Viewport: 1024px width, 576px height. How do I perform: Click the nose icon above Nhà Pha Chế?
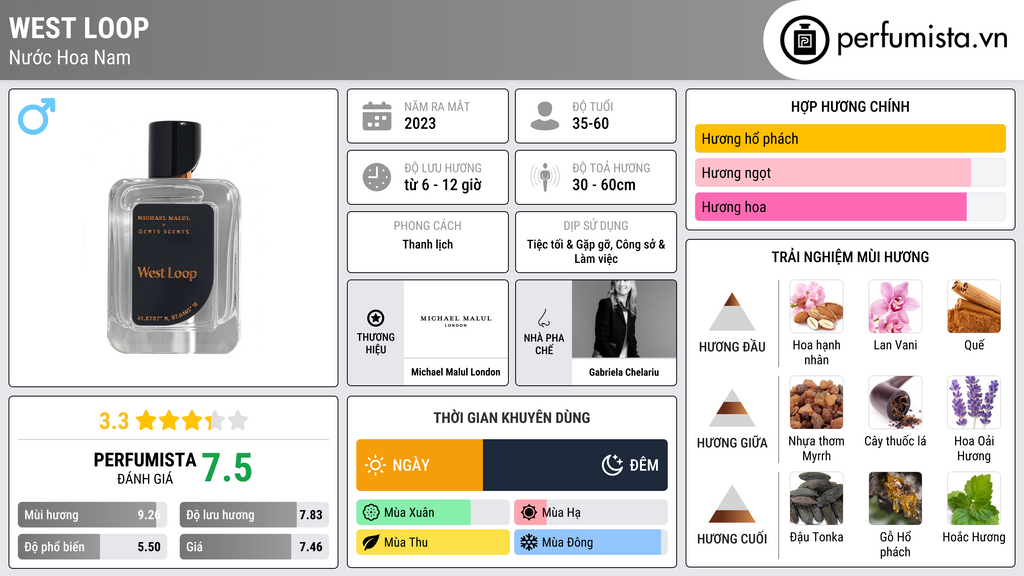[x=543, y=318]
